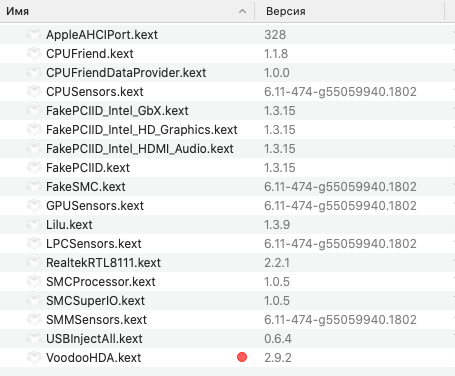Select the file name Lilu.kext
The height and width of the screenshot is (376, 455).
[x=69, y=225]
